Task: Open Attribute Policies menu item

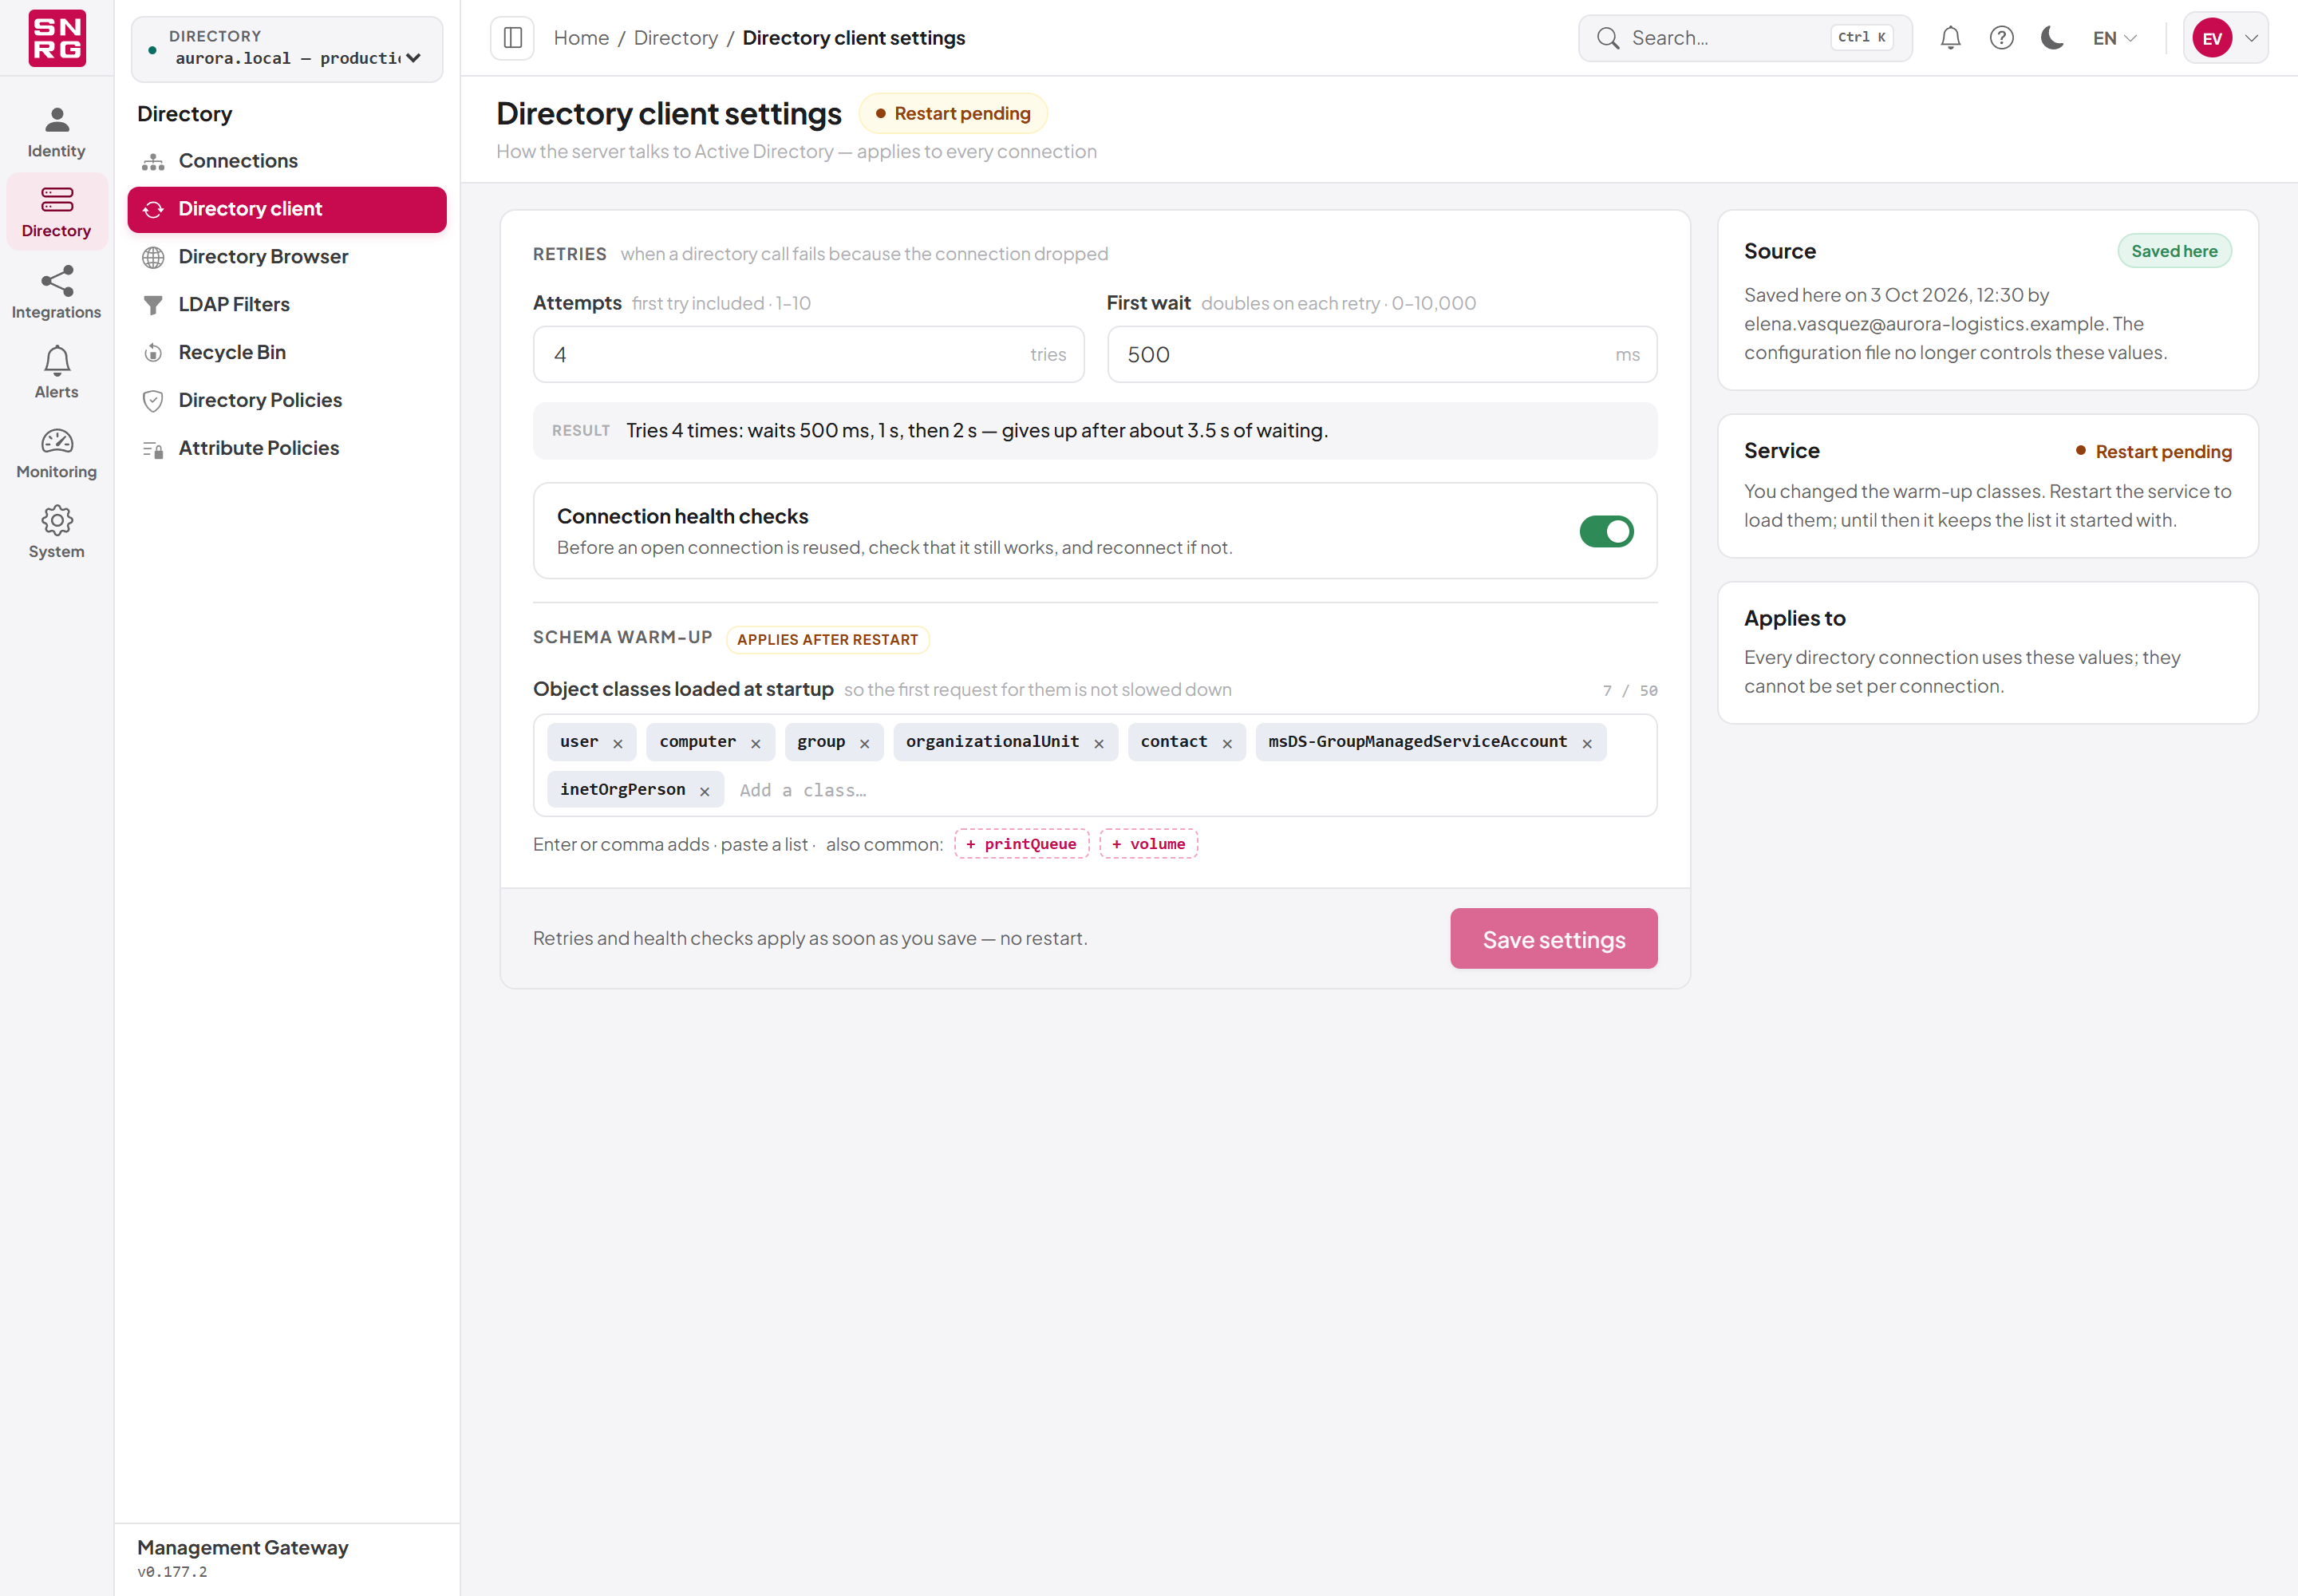Action: click(x=287, y=449)
